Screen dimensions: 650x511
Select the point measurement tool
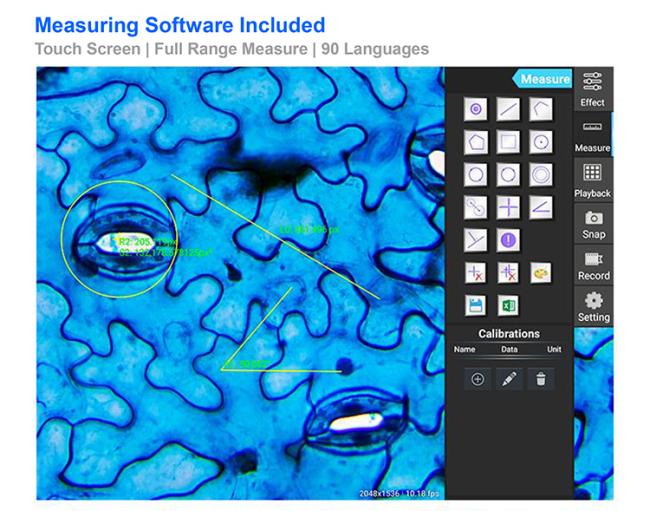[x=477, y=109]
